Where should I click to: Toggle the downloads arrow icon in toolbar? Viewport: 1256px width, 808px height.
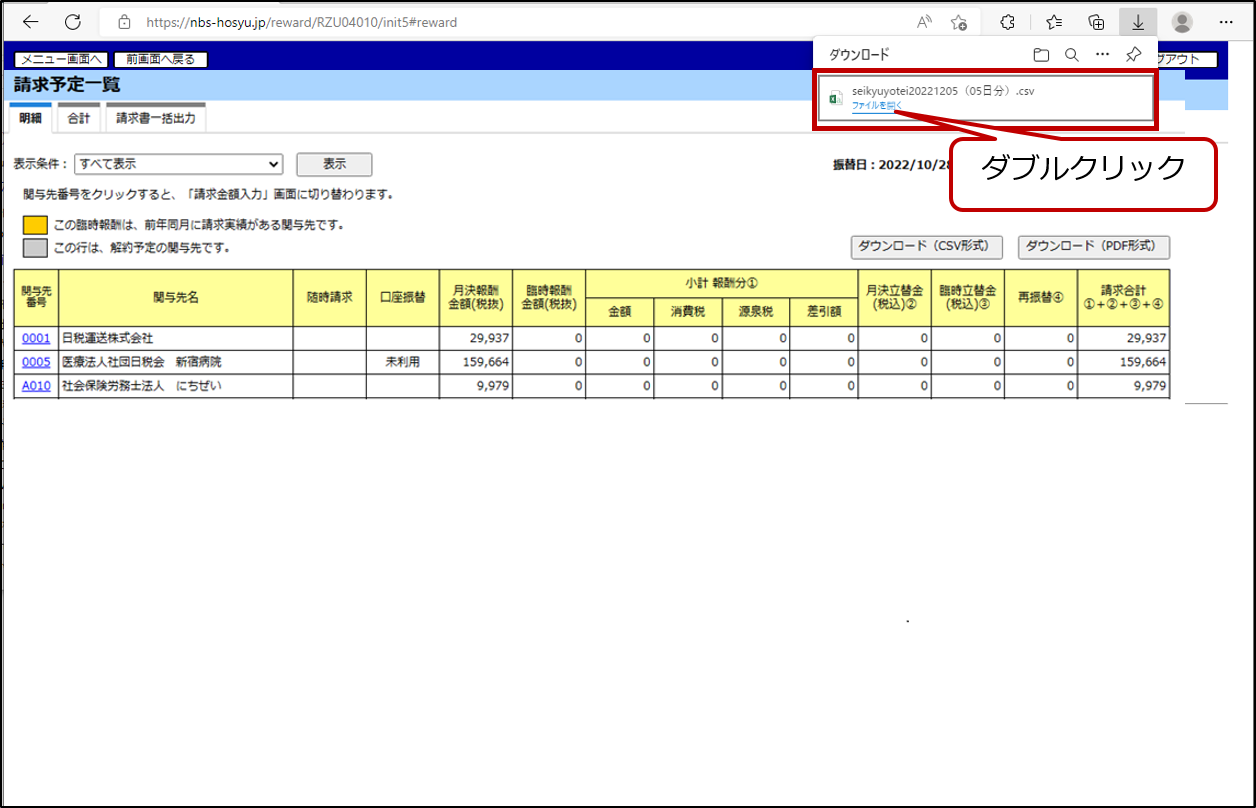coord(1138,22)
